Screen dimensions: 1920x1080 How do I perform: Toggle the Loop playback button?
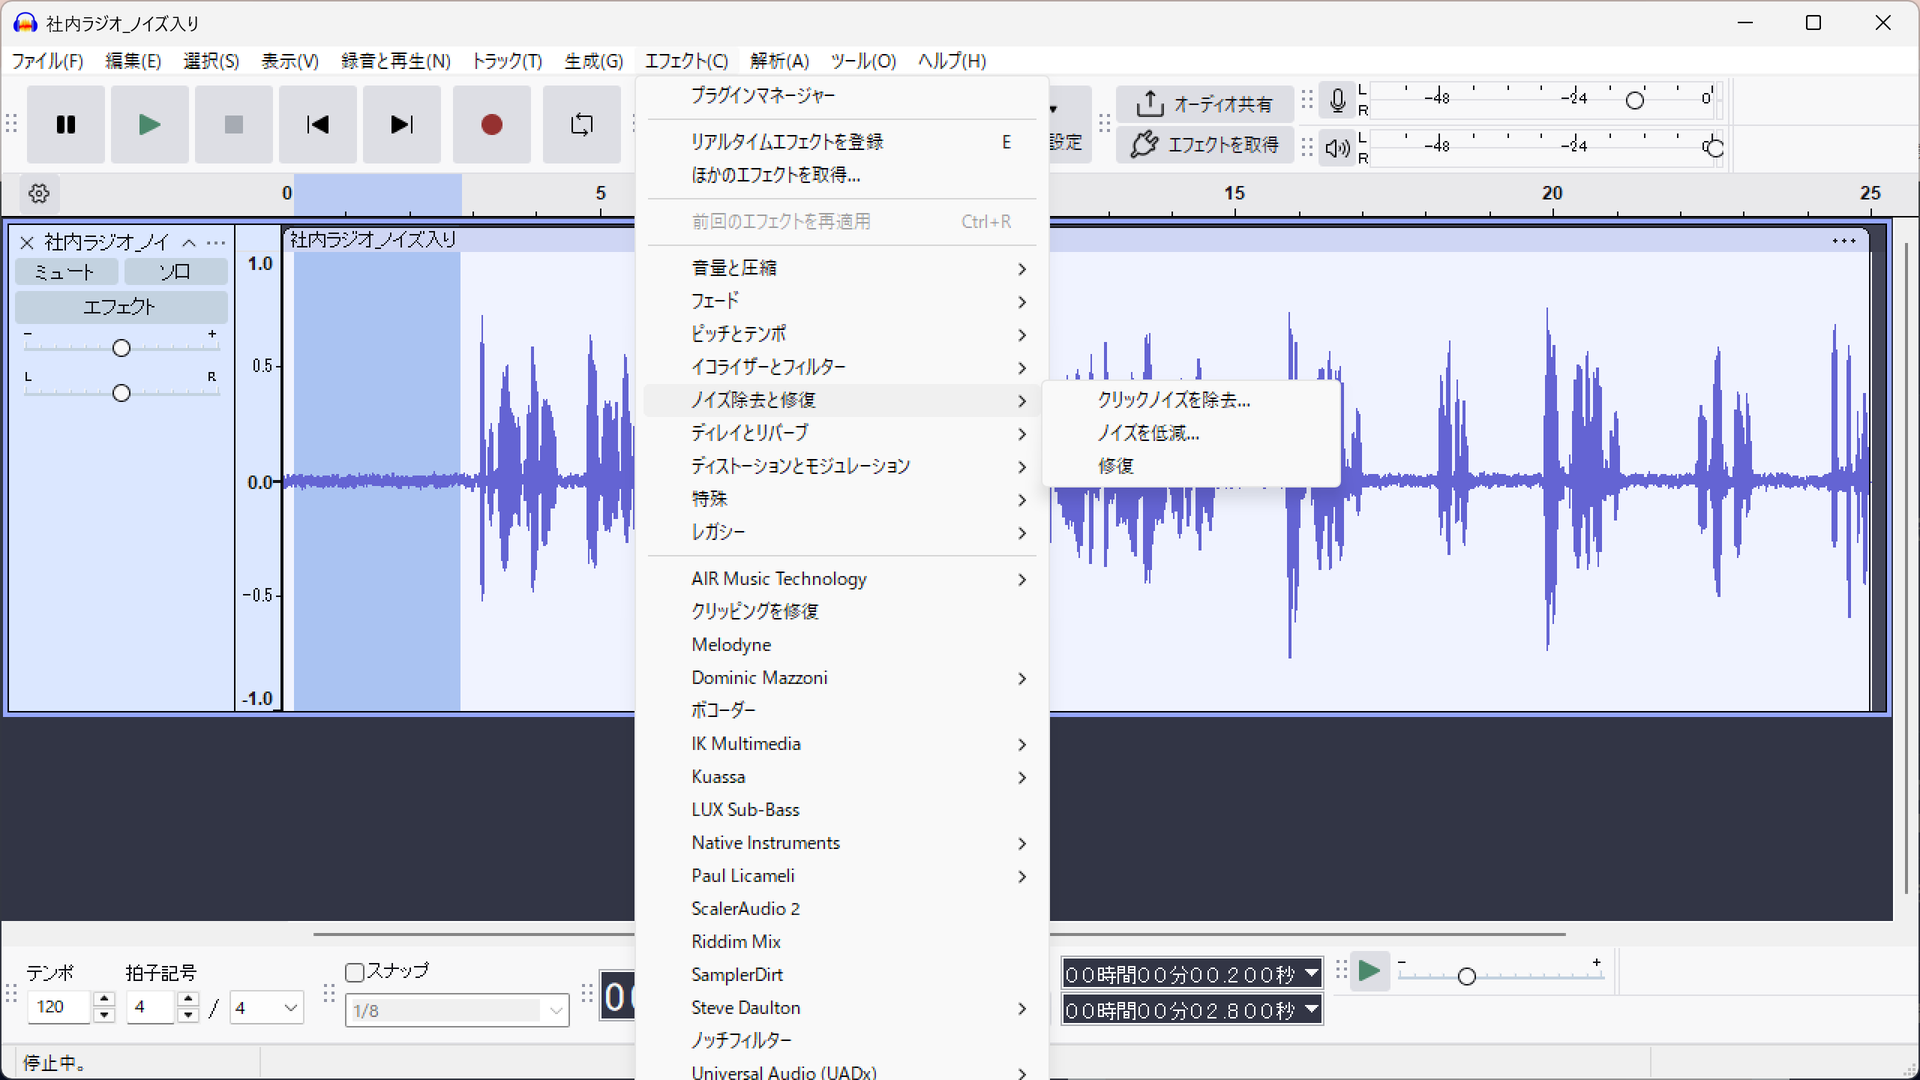pyautogui.click(x=581, y=125)
